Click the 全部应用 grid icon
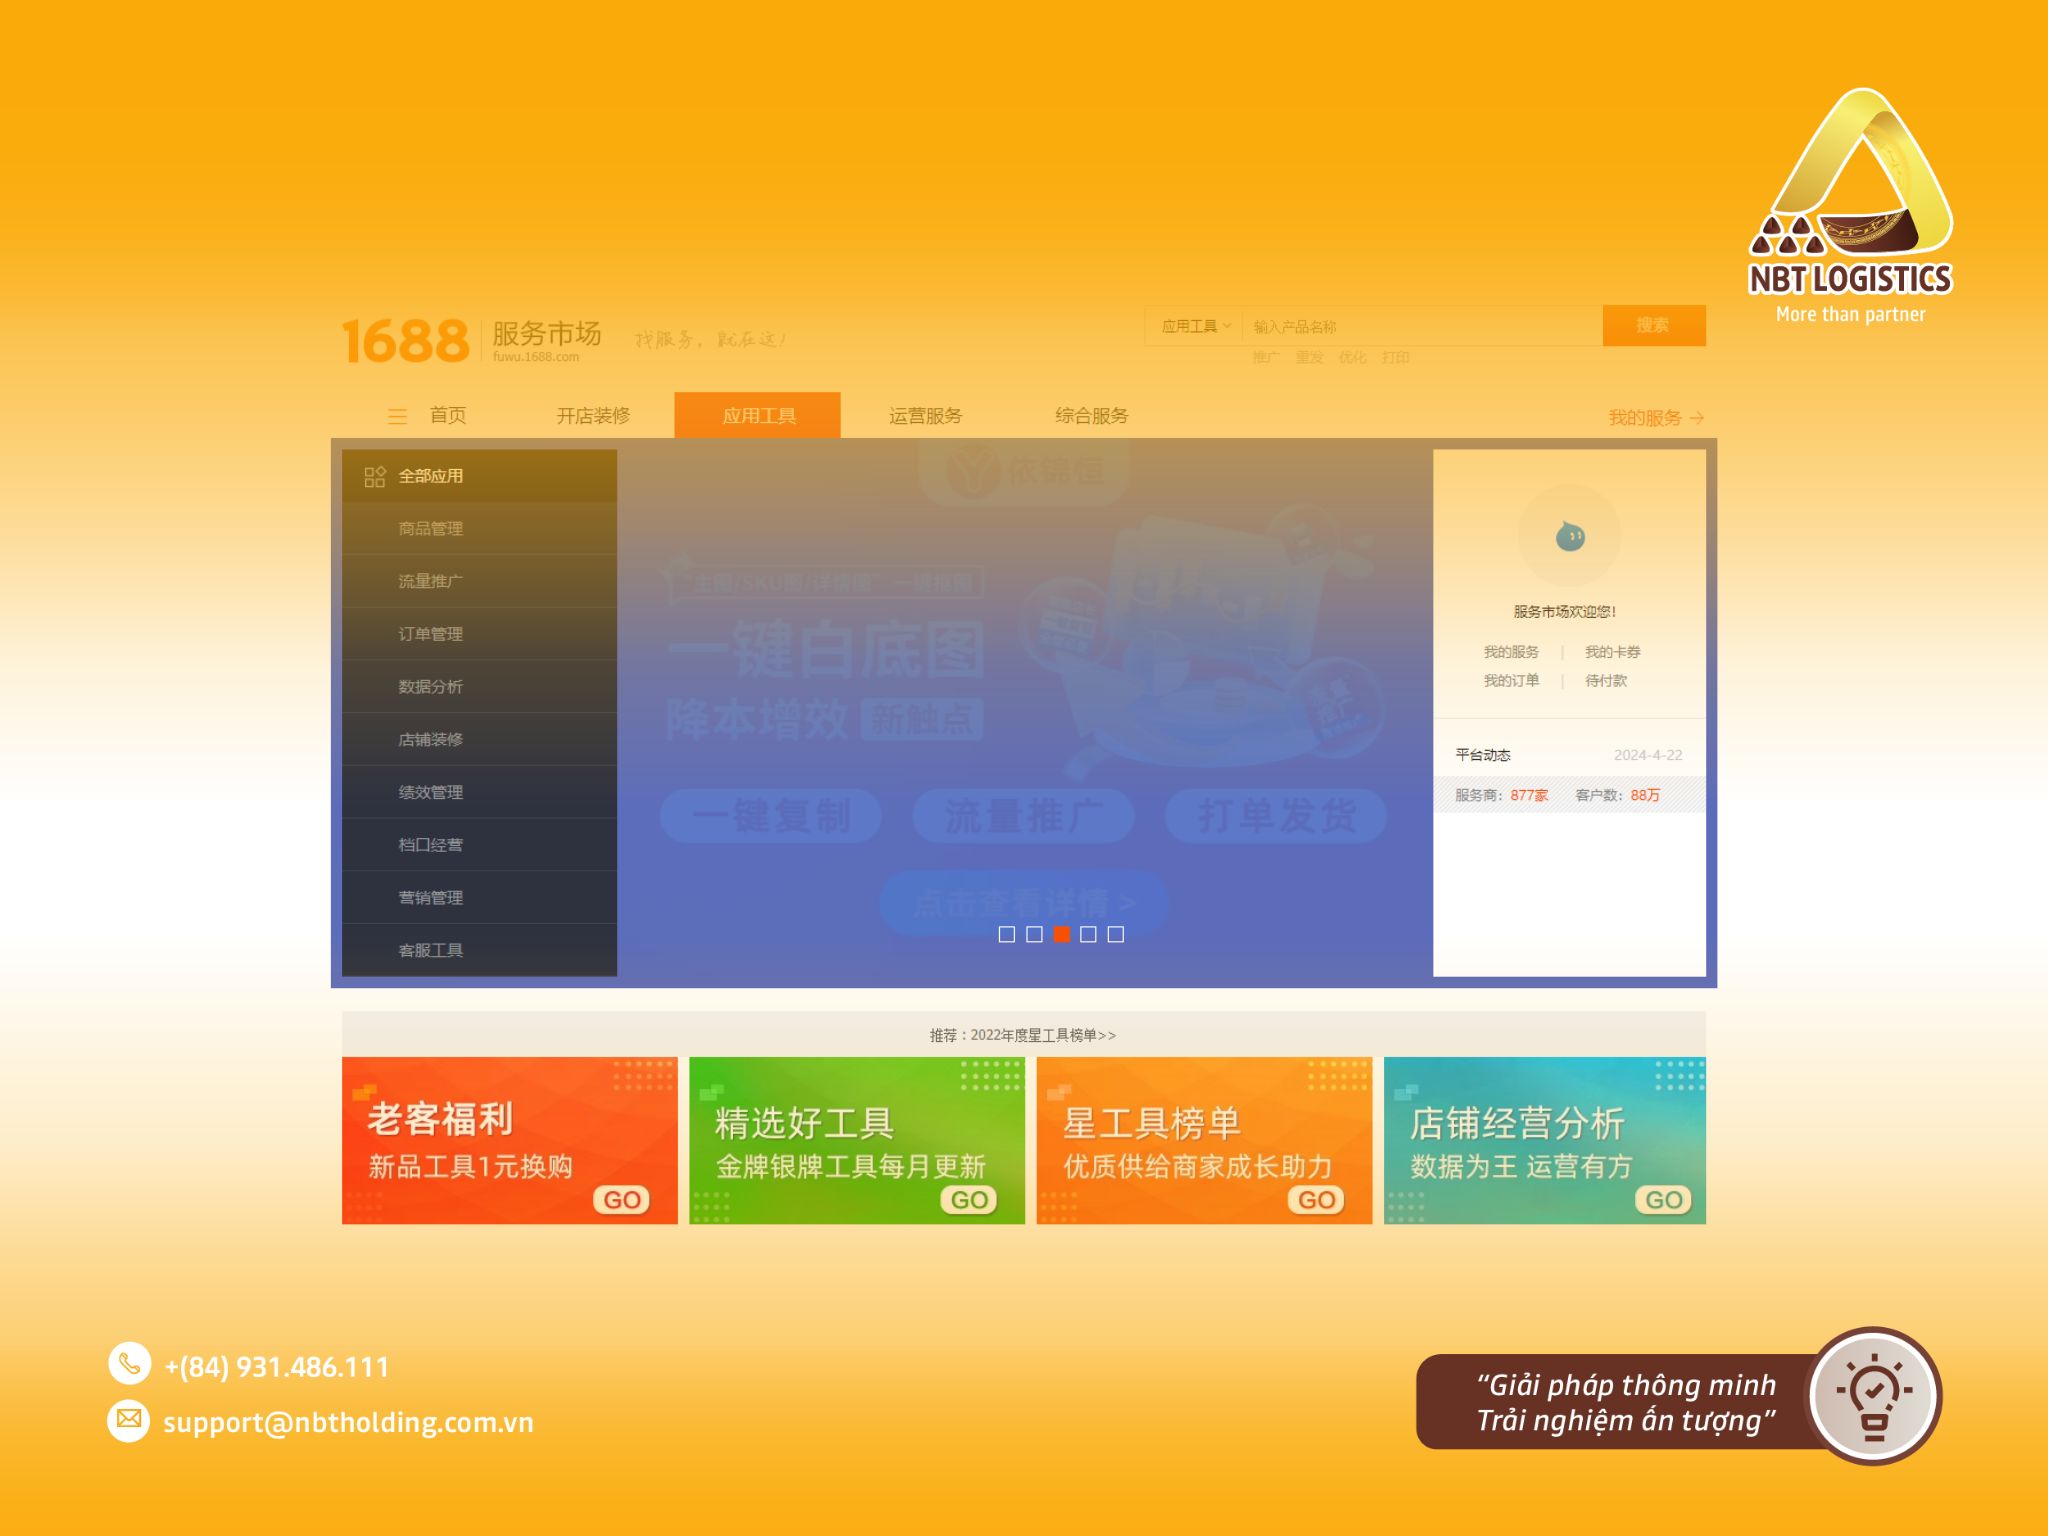Viewport: 2048px width, 1536px height. coord(375,477)
